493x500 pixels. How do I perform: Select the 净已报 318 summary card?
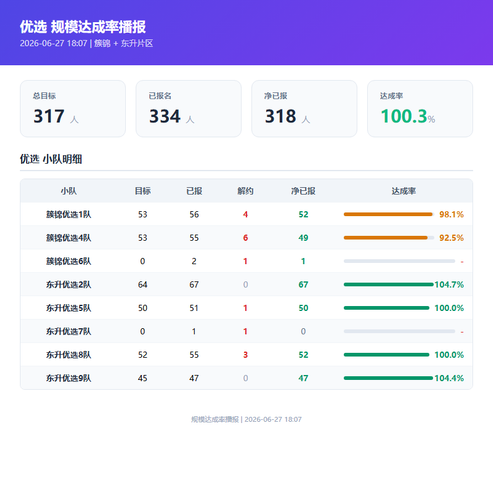pos(304,108)
